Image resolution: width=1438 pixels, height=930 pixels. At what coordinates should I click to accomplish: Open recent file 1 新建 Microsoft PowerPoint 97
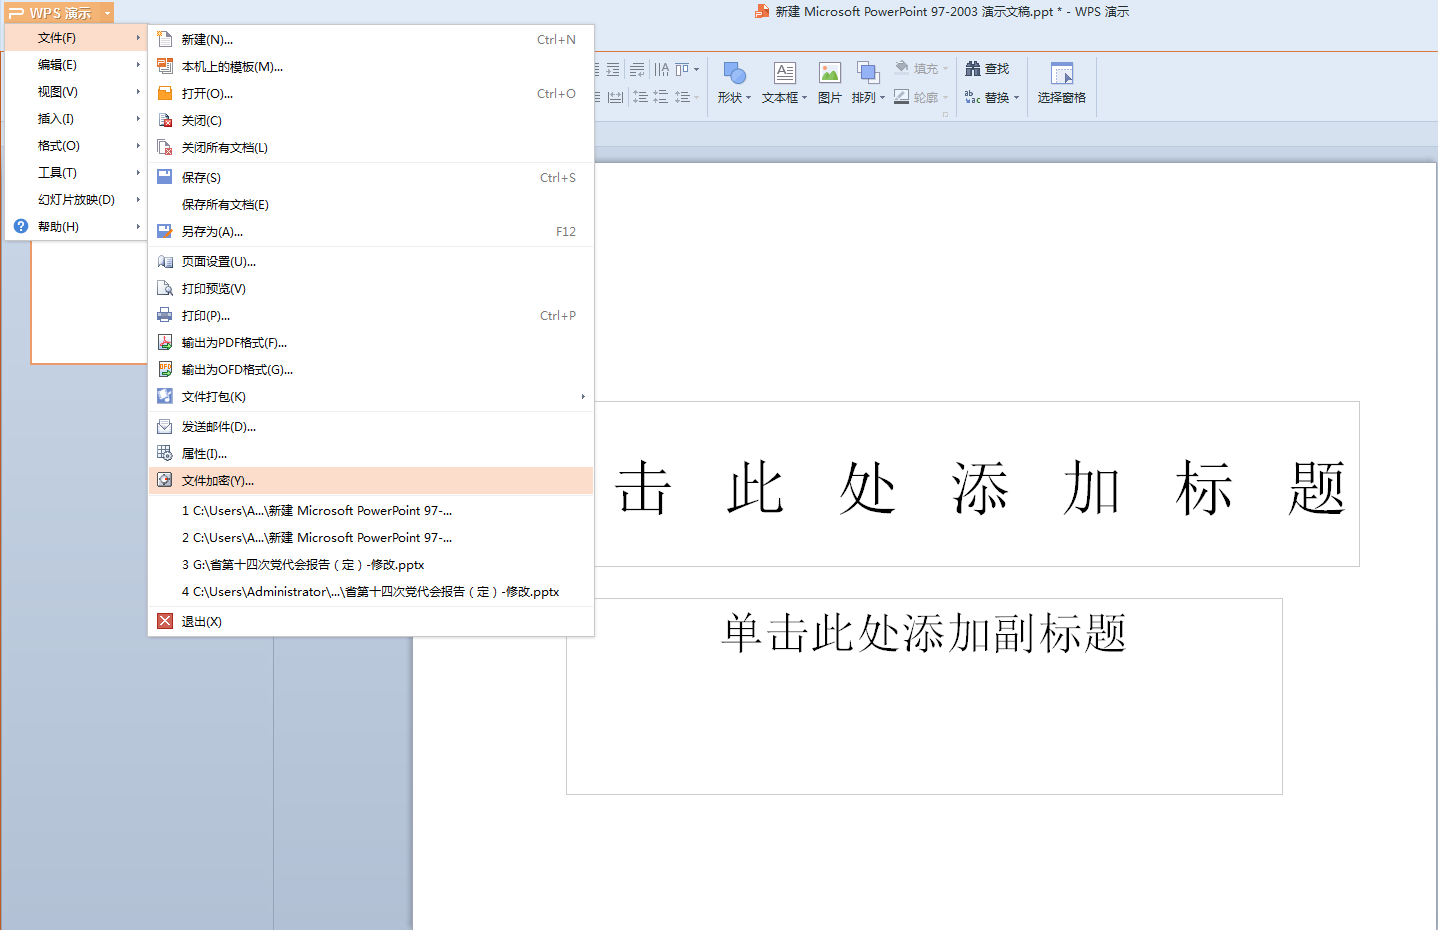click(x=371, y=510)
